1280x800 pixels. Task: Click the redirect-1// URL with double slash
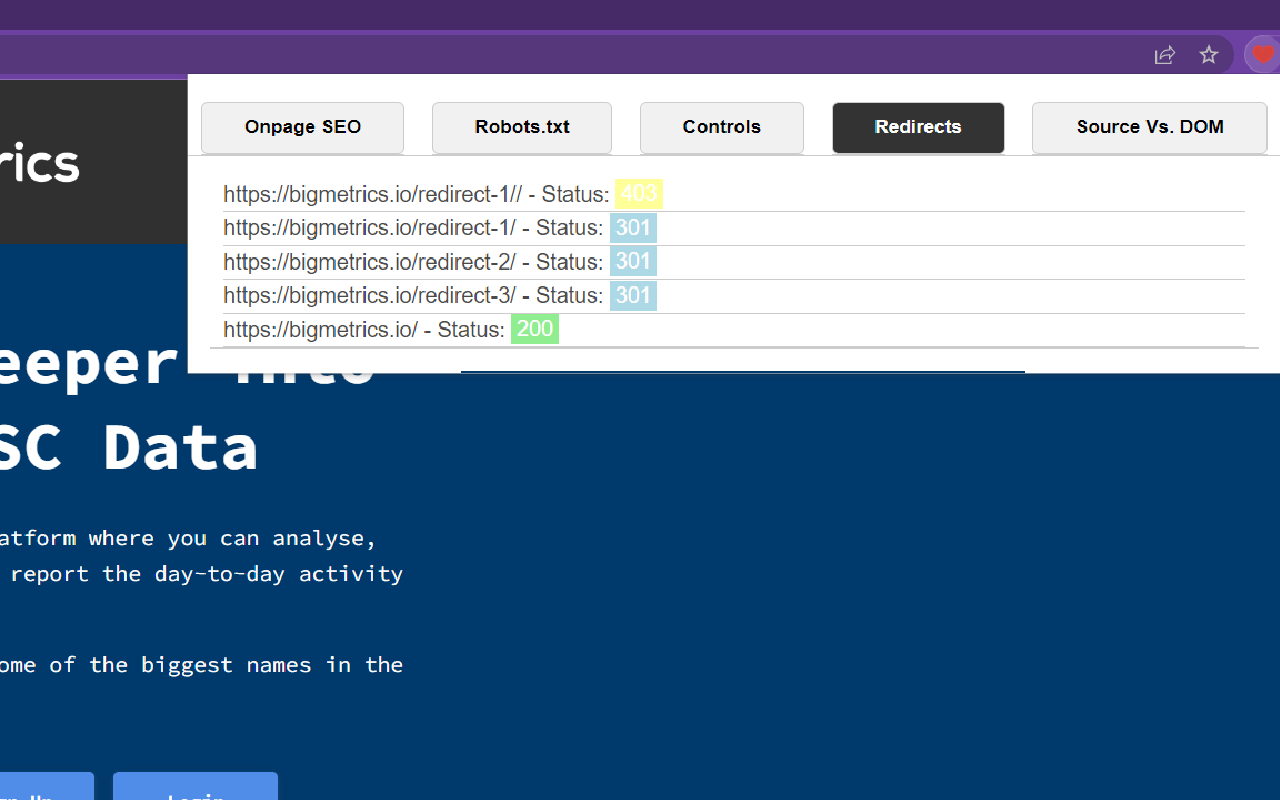tap(372, 194)
